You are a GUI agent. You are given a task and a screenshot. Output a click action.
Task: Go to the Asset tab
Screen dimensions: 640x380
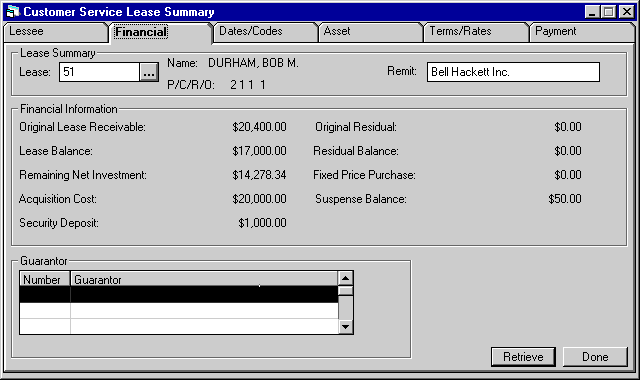pos(371,32)
